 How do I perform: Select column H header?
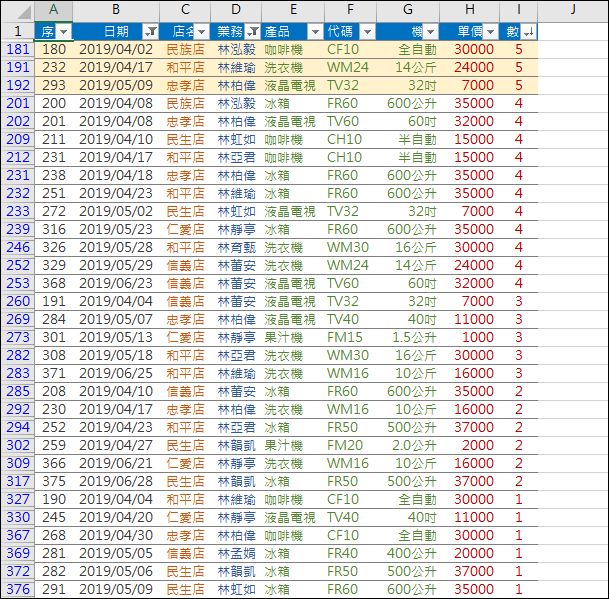pos(470,10)
